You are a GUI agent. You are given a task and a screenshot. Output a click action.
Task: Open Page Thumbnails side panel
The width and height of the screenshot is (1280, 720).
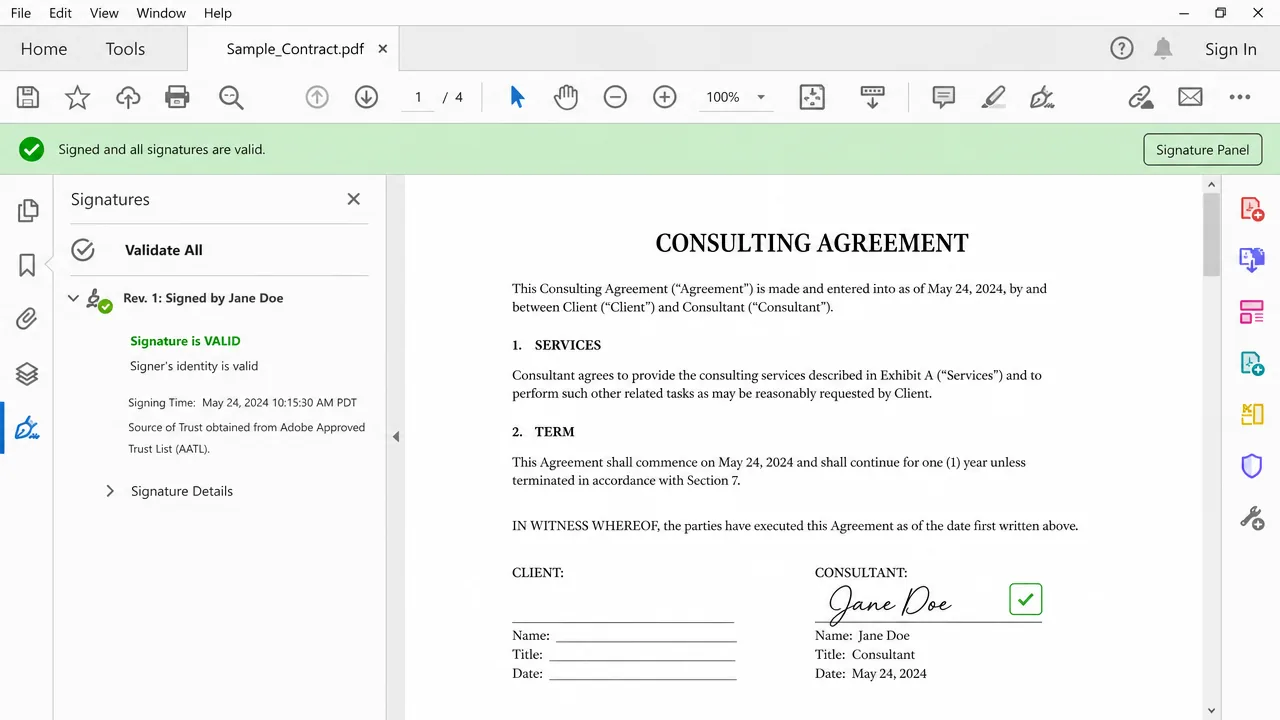[x=27, y=210]
